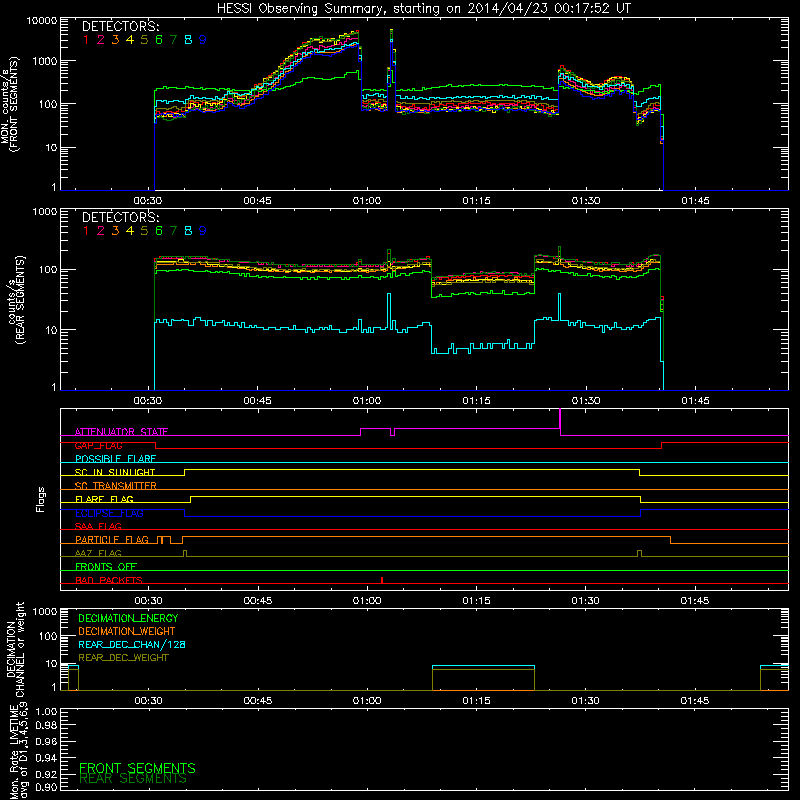
Task: Click REAR SEGMENTS legend in livetime plot
Action: pos(133,779)
